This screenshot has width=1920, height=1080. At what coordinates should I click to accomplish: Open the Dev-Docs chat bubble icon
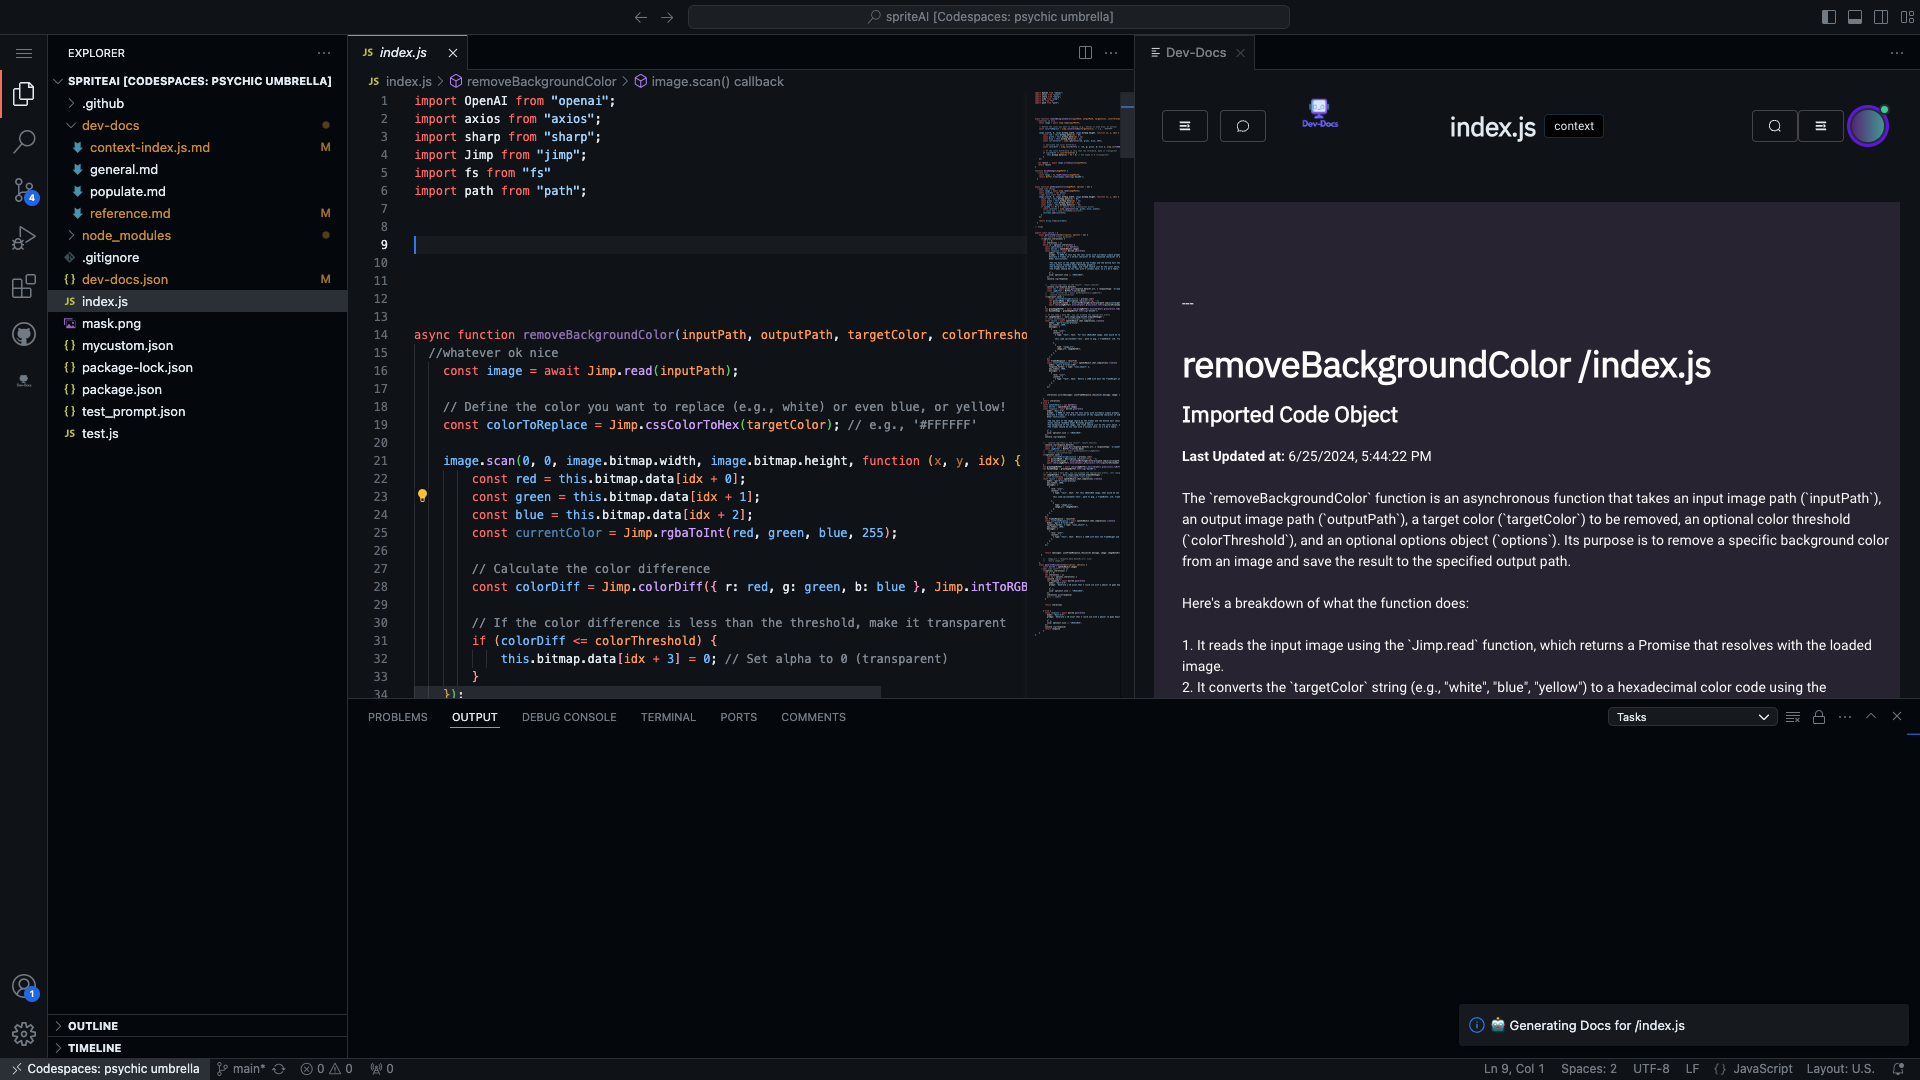coord(1242,126)
